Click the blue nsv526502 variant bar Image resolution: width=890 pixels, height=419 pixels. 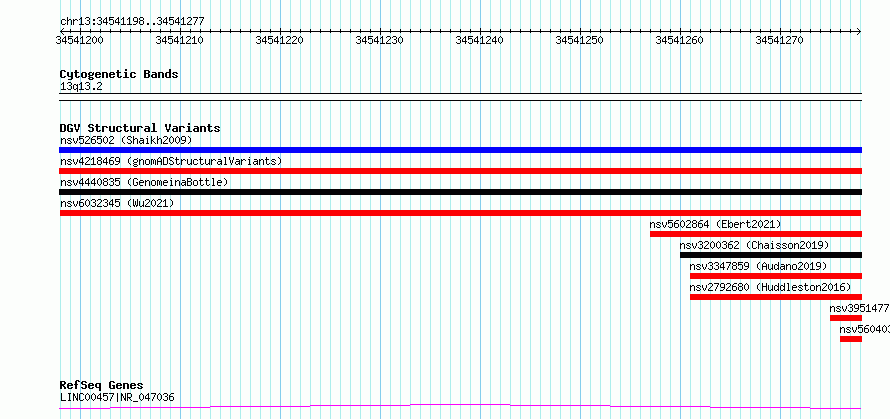[x=460, y=150]
